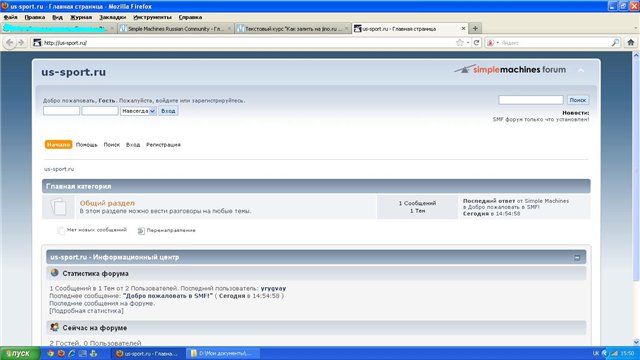Click the browser Back arrow button
640x360 pixels.
(9, 42)
